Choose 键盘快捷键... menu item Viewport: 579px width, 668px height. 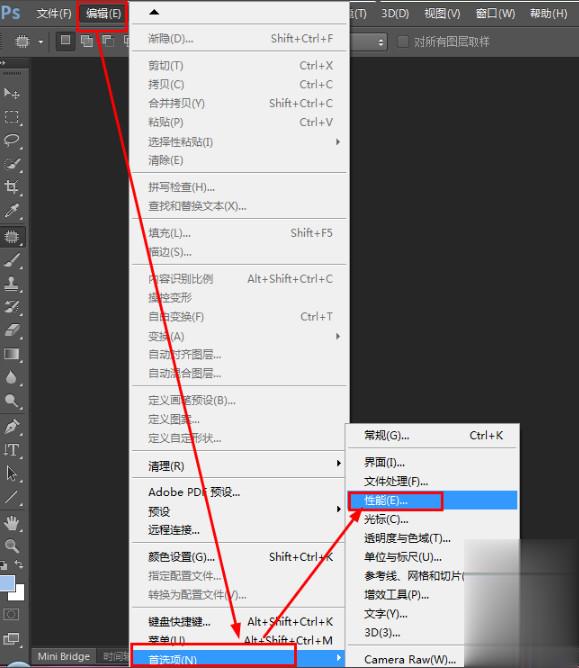(x=238, y=622)
